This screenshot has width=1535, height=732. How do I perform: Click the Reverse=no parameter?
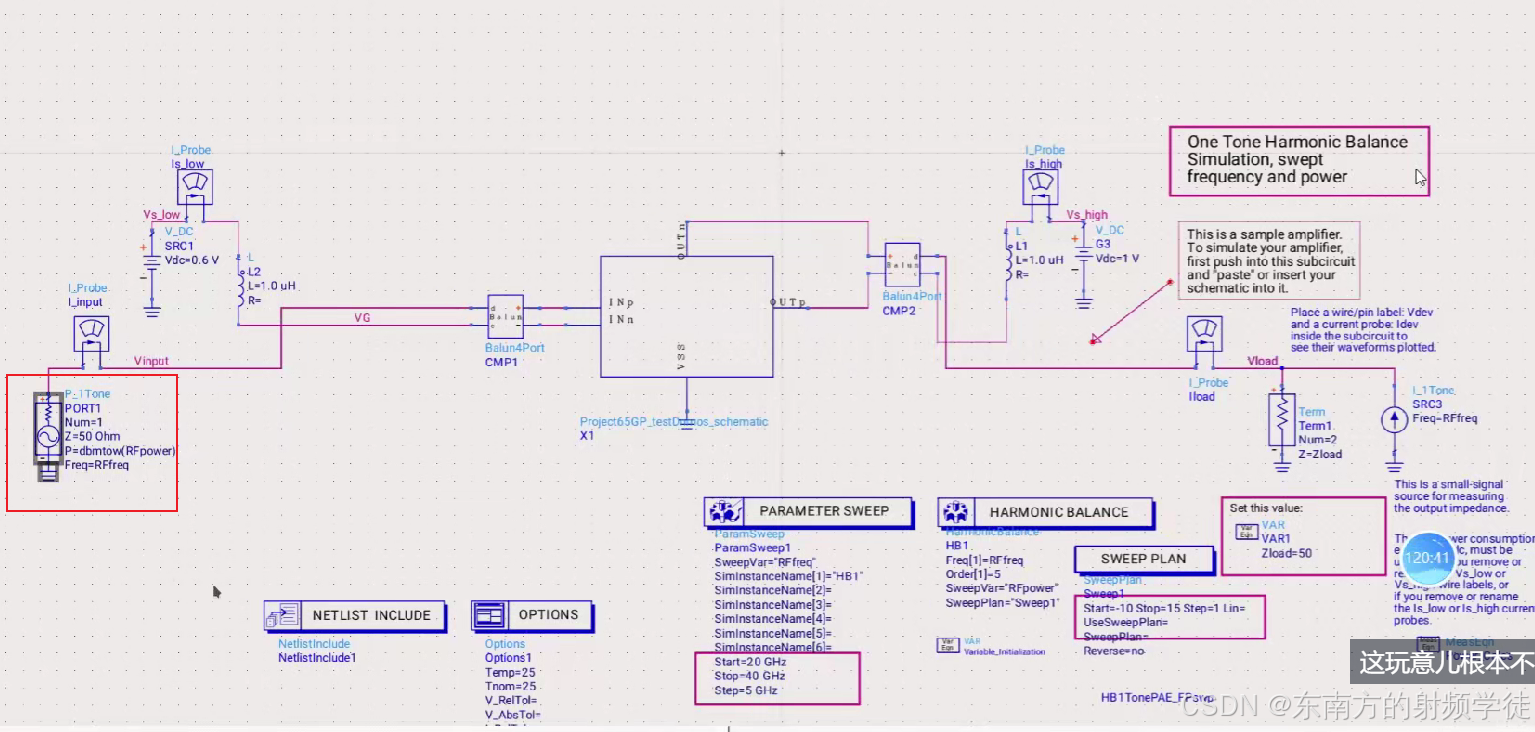[1114, 650]
